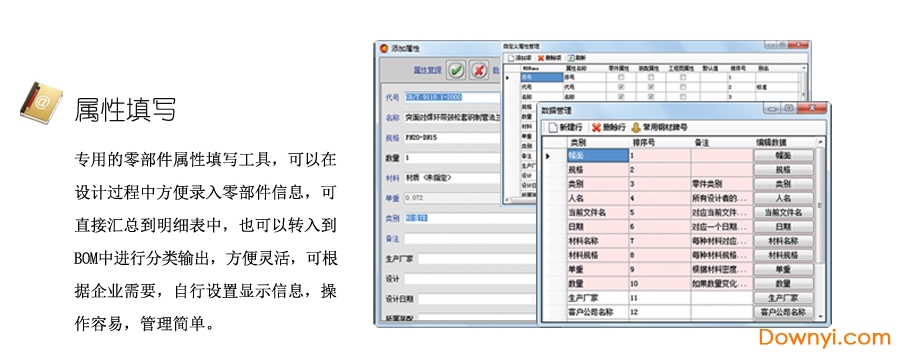This screenshot has width=907, height=361.
Task: Click the 材料规格 edit-data button
Action: pyautogui.click(x=783, y=255)
